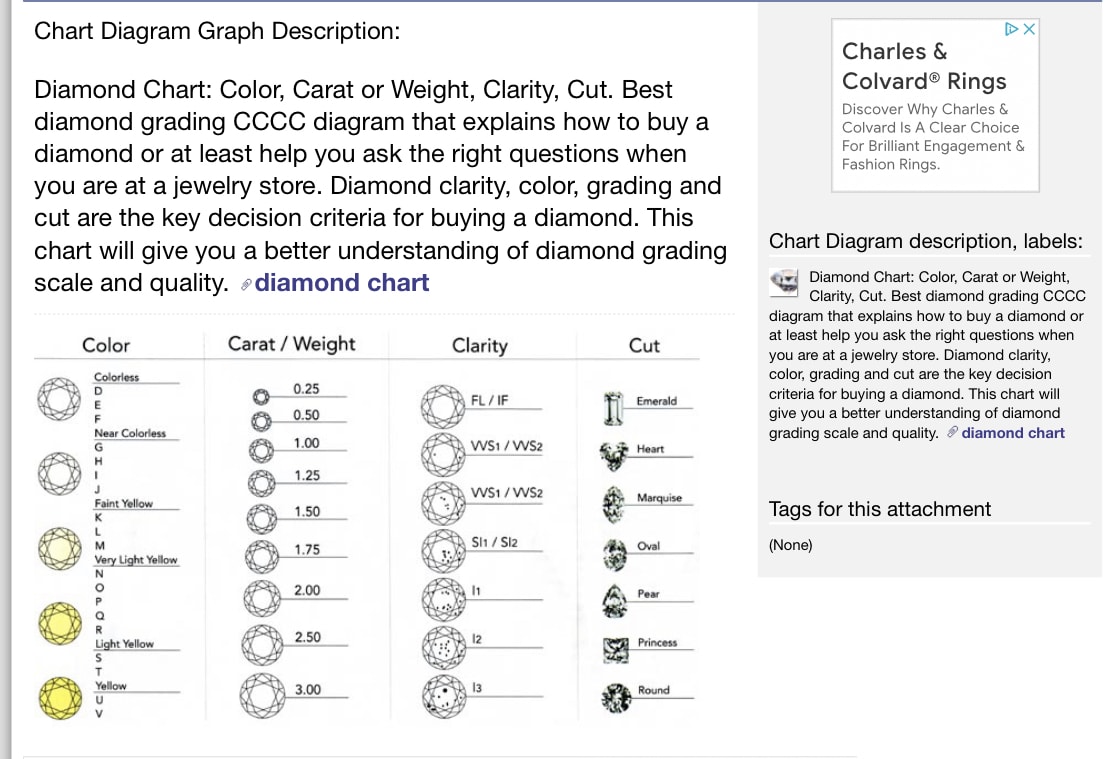Click the paperclip icon beside main 'diamond chart' link

246,284
